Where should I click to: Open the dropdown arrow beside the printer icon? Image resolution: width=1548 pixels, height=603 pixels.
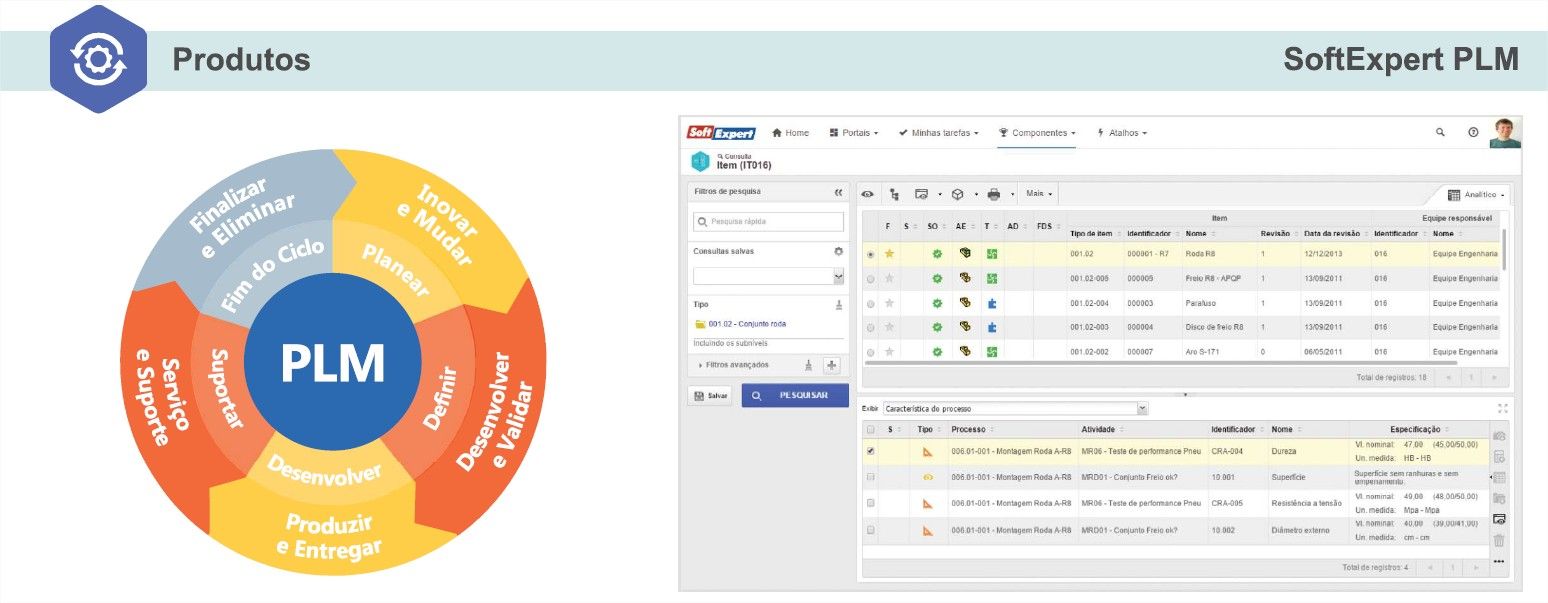point(1012,194)
